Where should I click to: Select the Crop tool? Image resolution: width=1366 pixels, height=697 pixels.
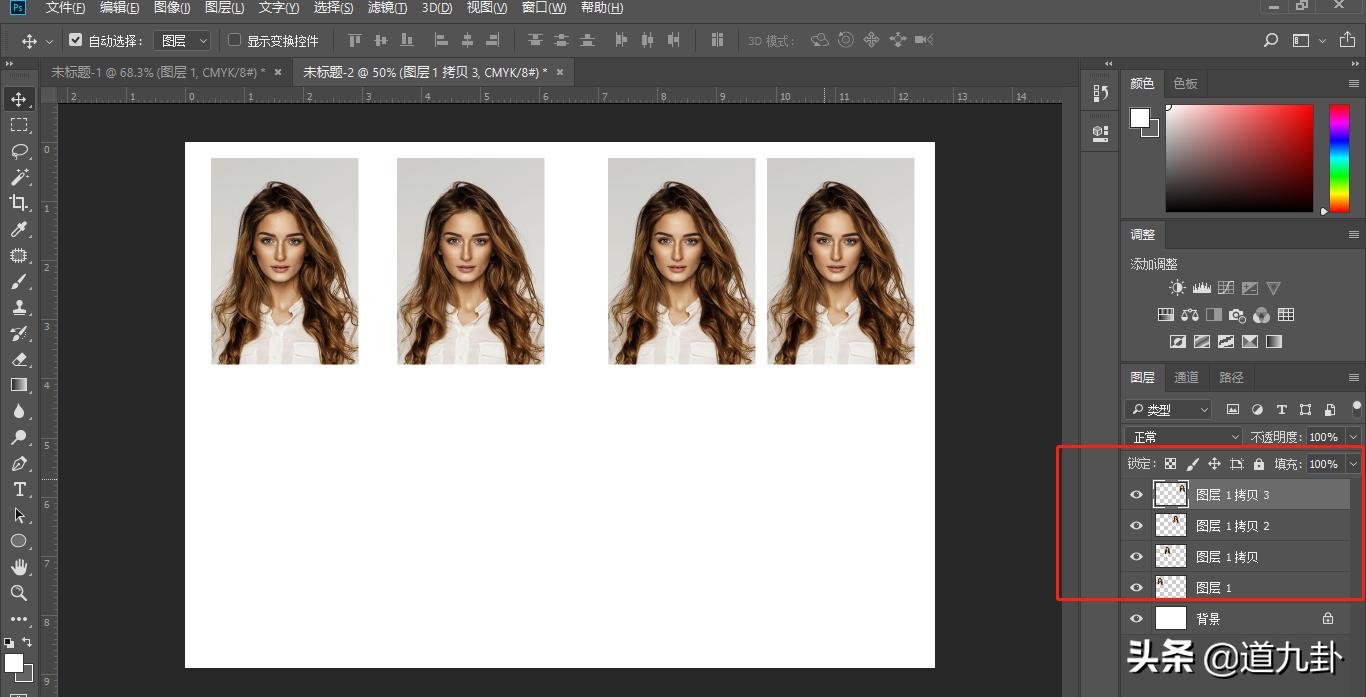tap(19, 203)
